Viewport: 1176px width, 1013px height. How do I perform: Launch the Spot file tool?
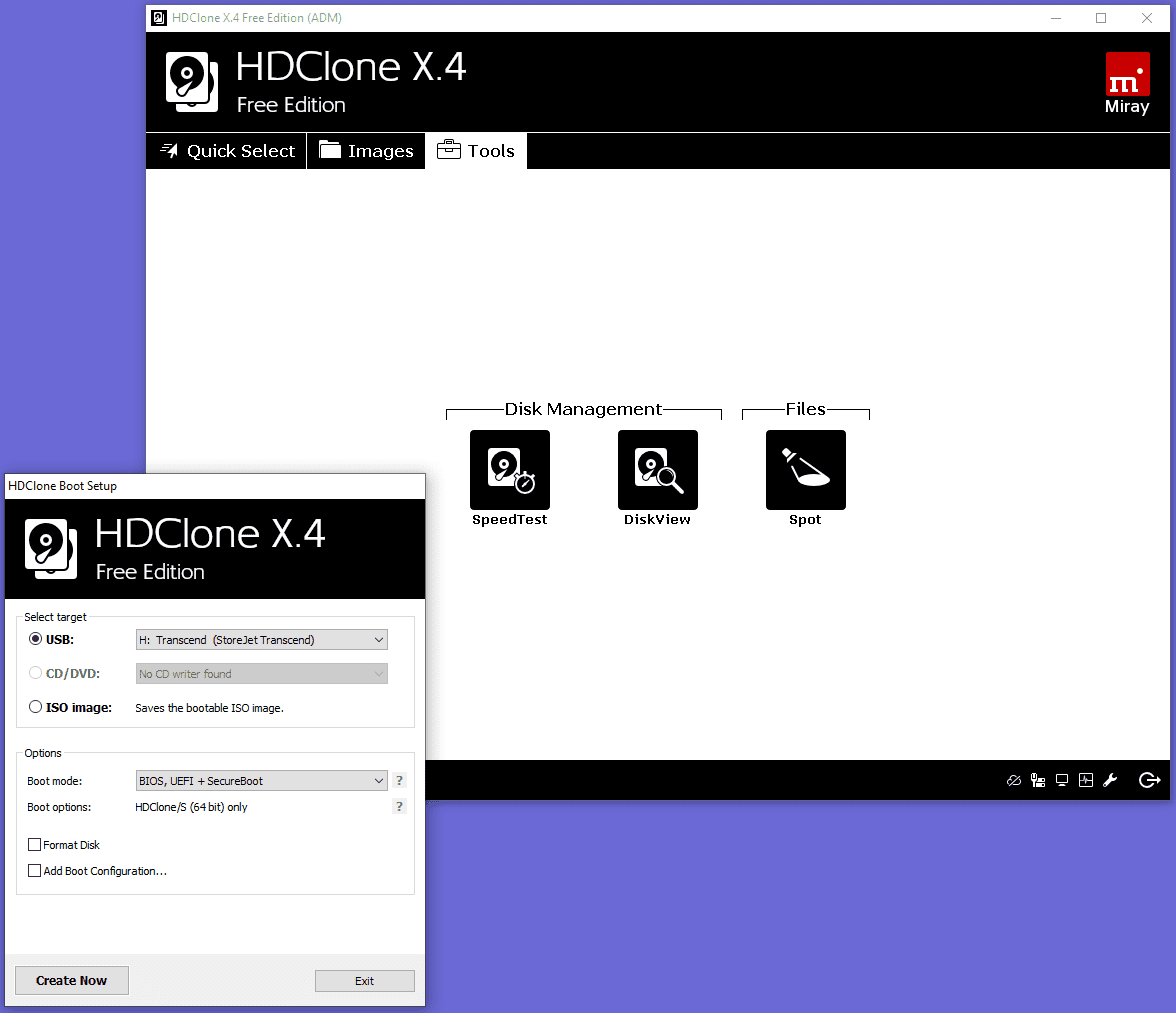(x=805, y=470)
